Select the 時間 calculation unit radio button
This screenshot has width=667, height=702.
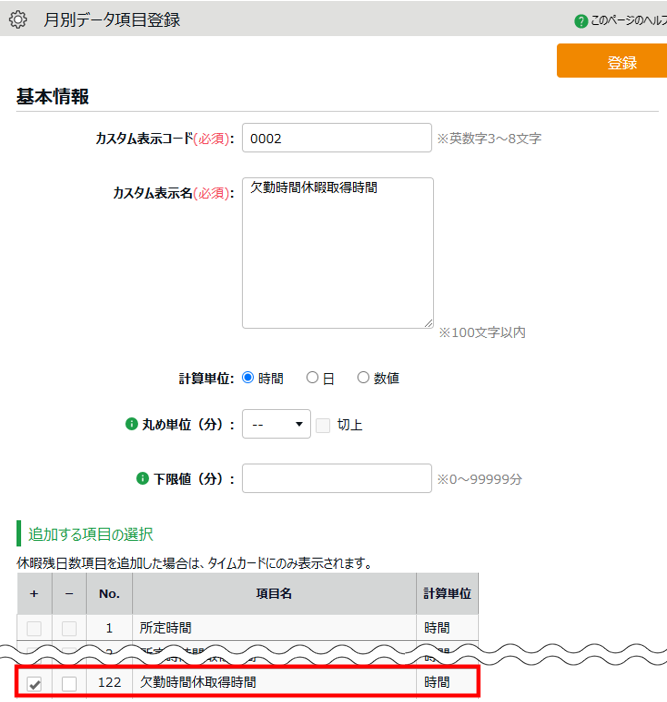249,378
